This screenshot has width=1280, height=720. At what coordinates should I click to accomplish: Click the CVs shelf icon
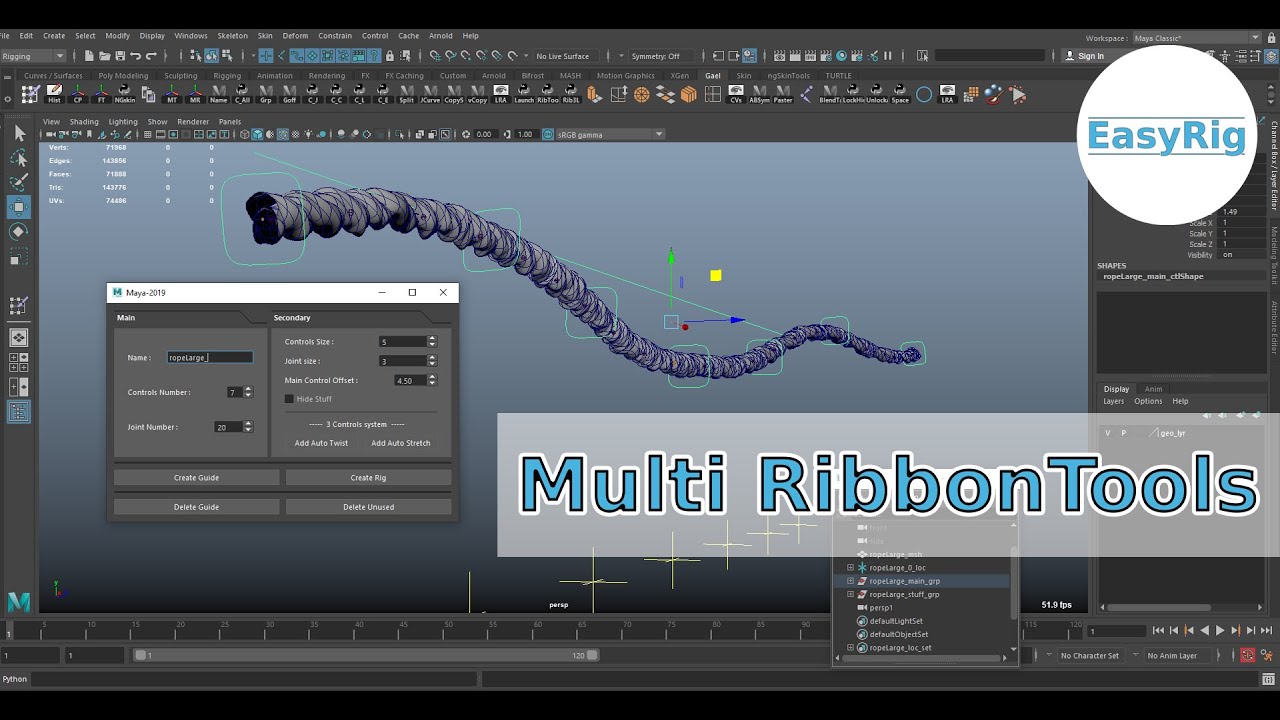(x=736, y=95)
